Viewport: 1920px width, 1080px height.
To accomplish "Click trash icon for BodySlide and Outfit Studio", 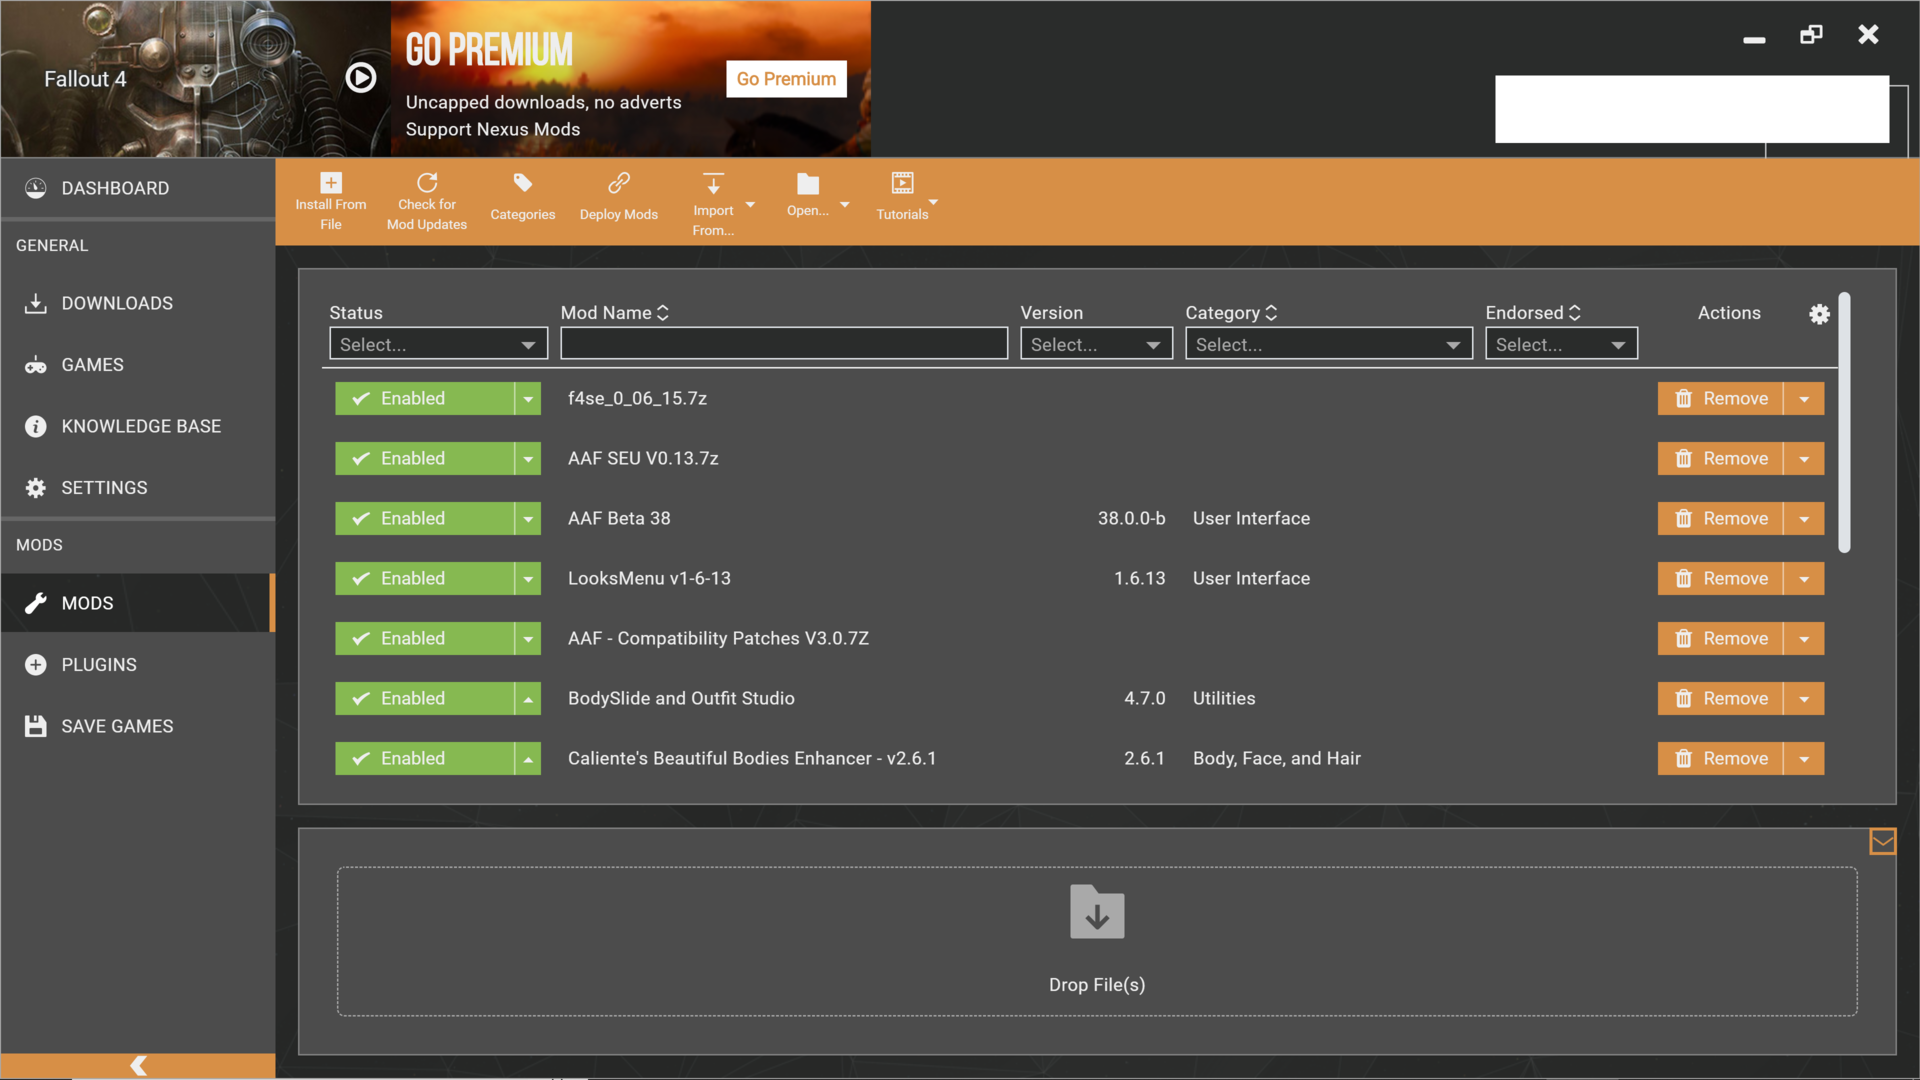I will pos(1684,699).
